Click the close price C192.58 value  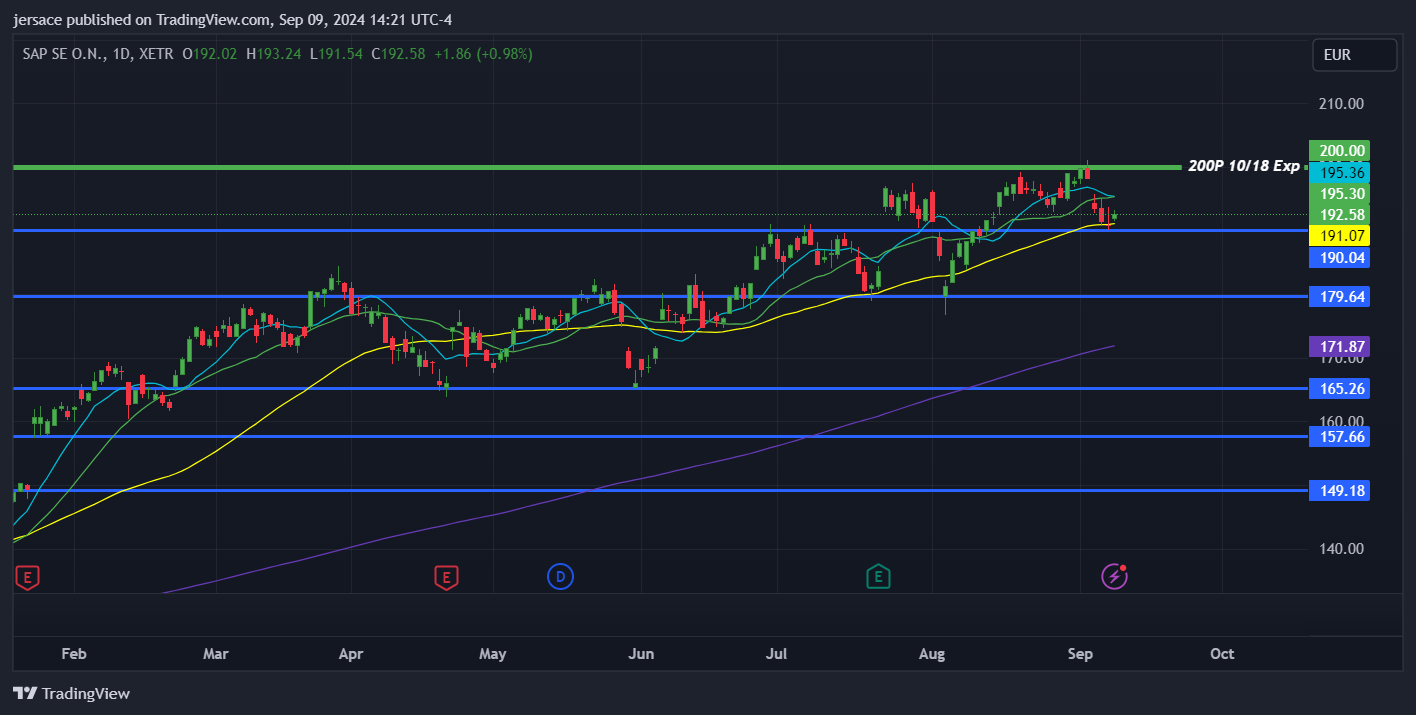[399, 54]
